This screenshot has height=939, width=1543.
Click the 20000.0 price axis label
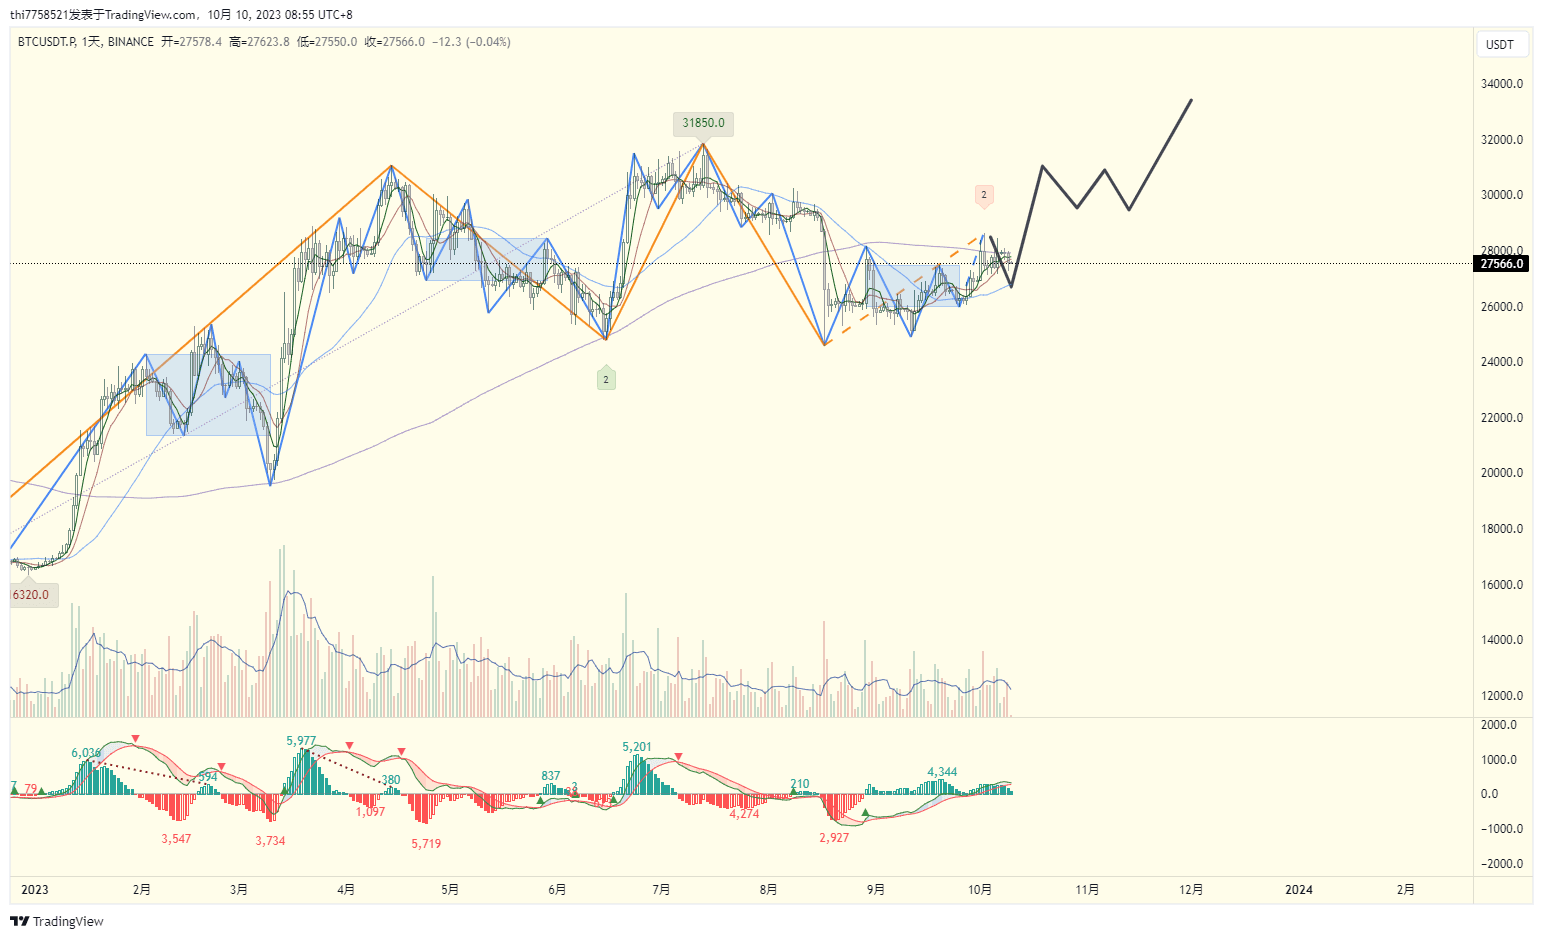tap(1501, 473)
